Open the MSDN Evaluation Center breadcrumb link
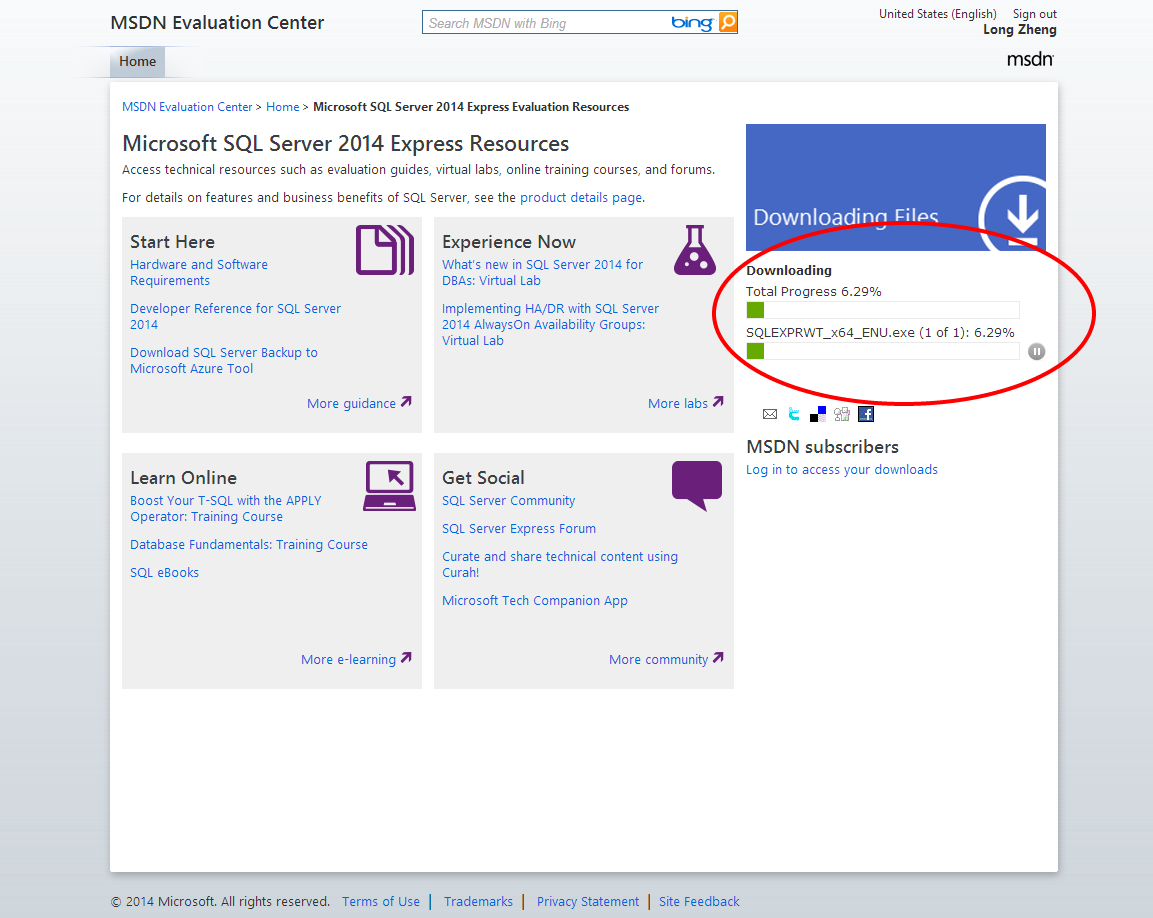The width and height of the screenshot is (1153, 918). coord(186,106)
